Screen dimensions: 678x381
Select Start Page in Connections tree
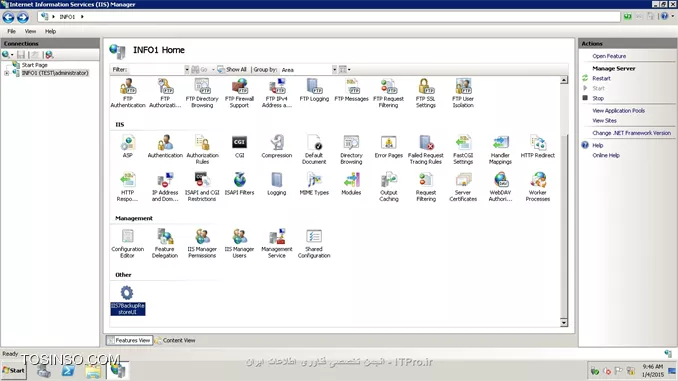point(35,65)
